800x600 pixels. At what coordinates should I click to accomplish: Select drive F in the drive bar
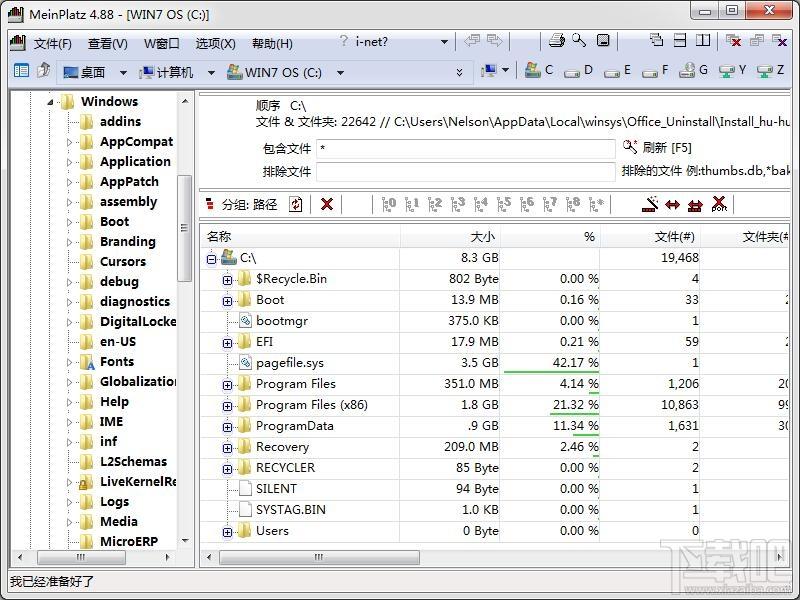[656, 70]
